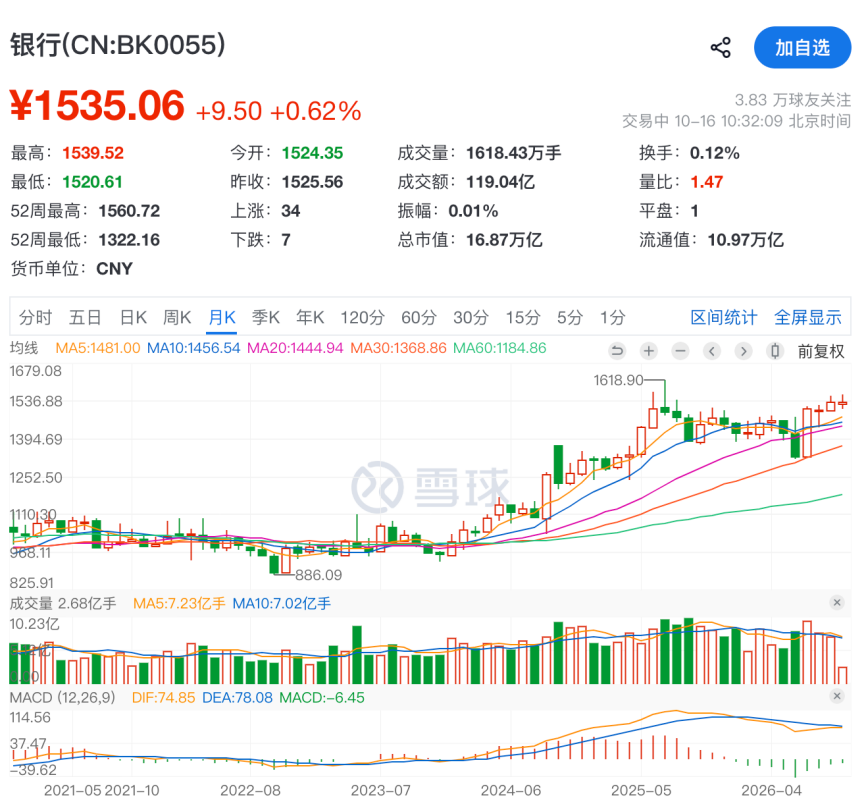Open the 季K chart tab
The height and width of the screenshot is (802, 866).
(266, 318)
